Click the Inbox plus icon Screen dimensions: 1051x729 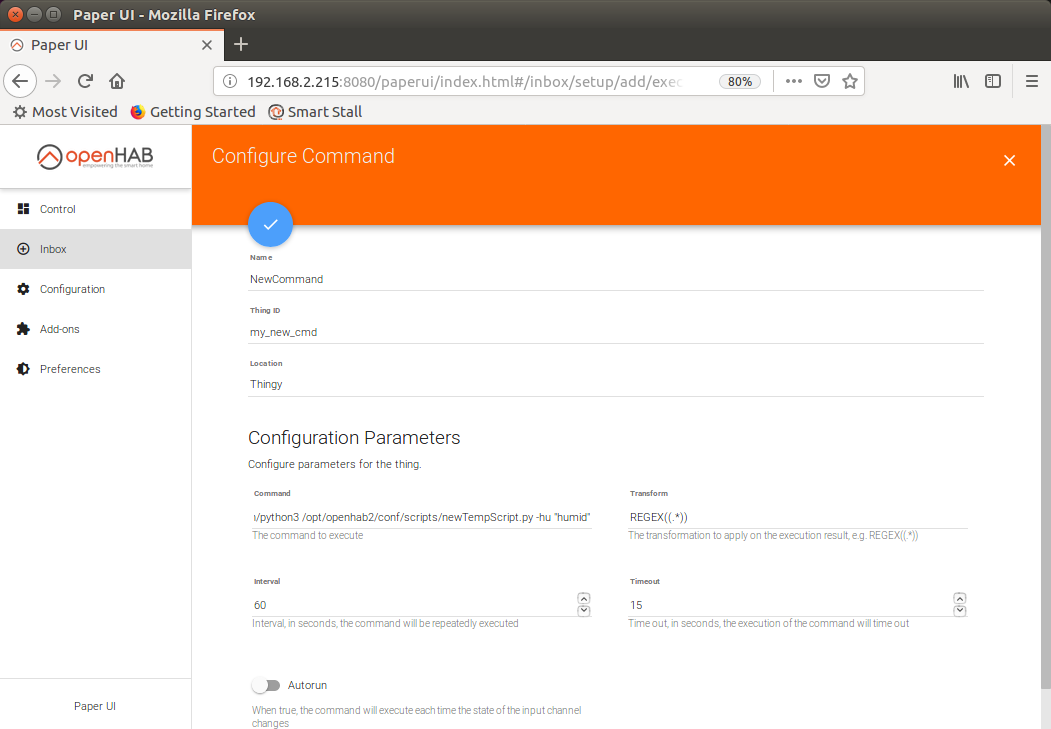[x=23, y=249]
